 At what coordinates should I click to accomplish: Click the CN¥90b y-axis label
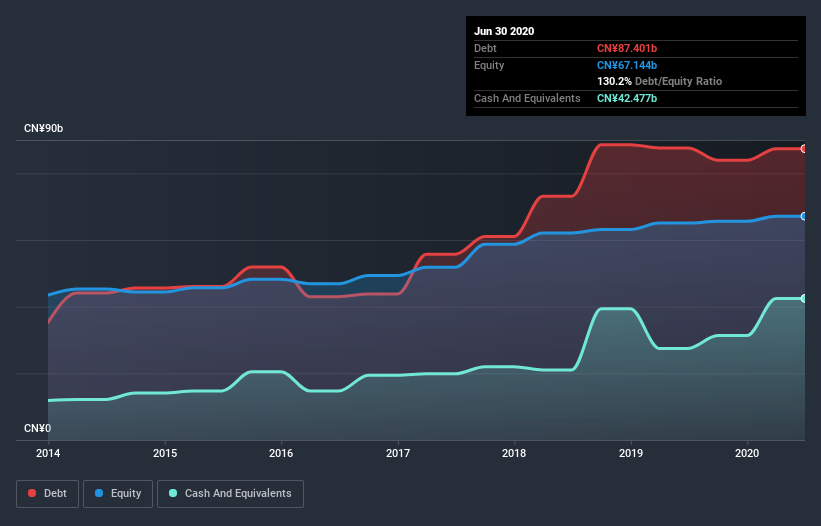tap(43, 129)
